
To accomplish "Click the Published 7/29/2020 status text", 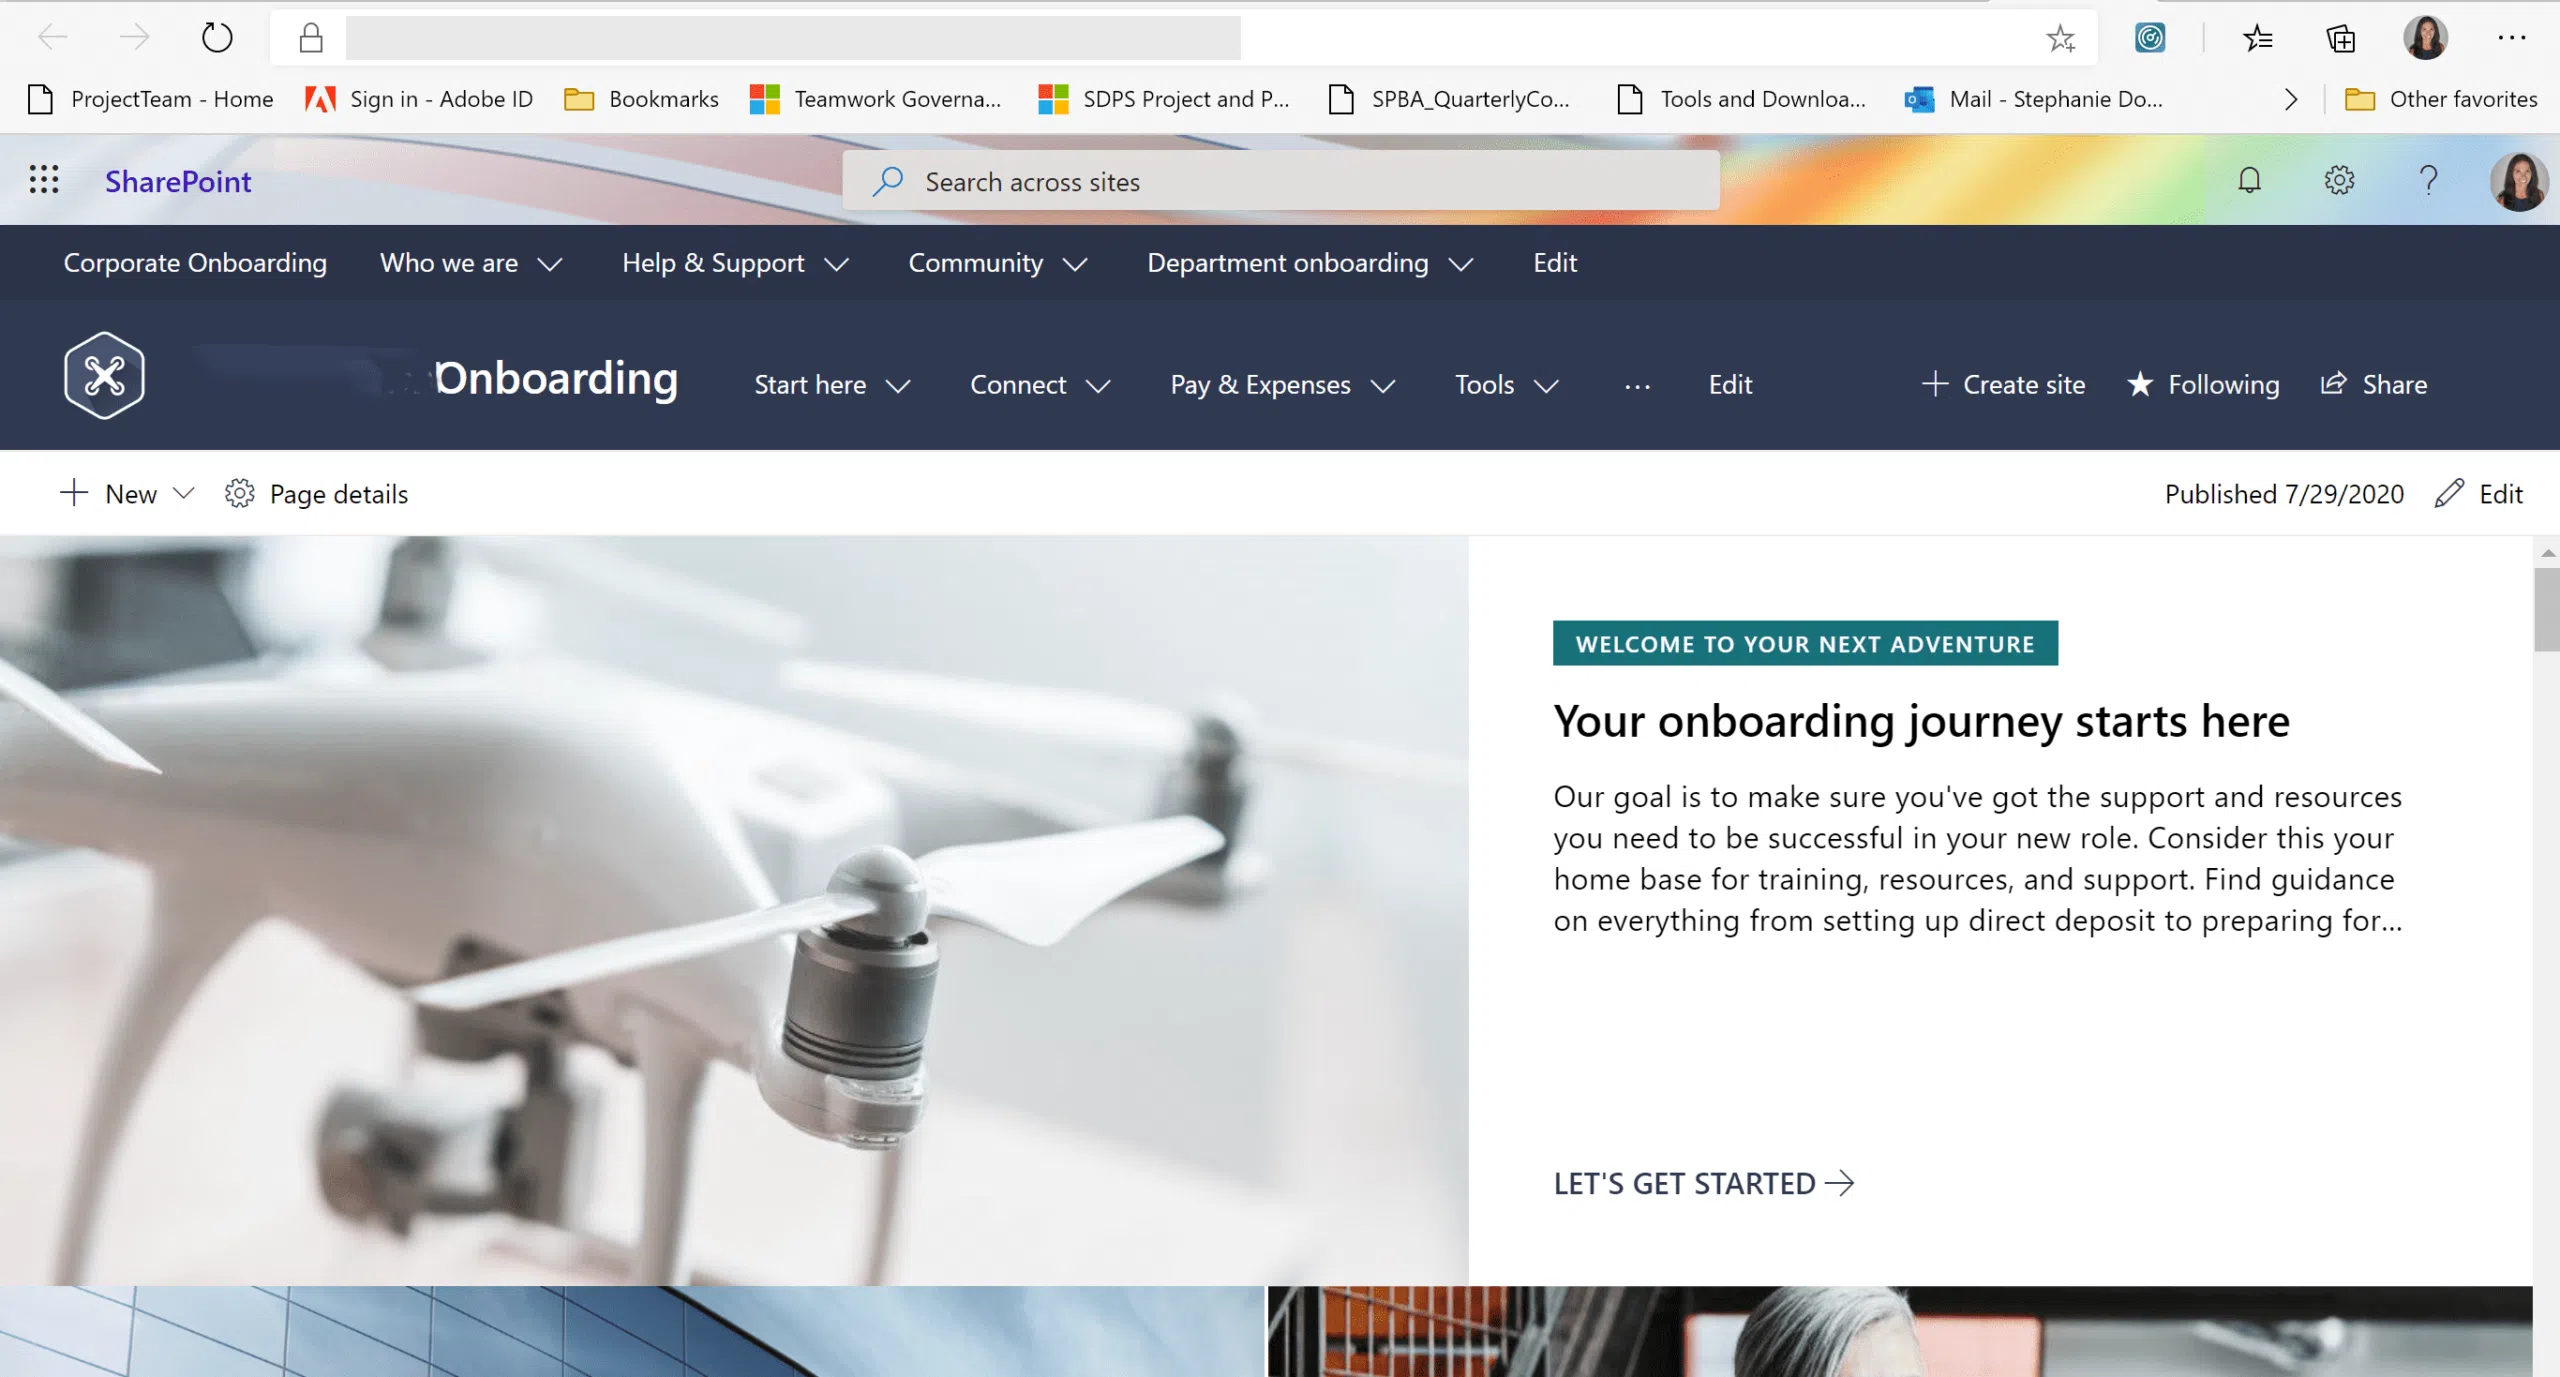I will click(x=2284, y=493).
